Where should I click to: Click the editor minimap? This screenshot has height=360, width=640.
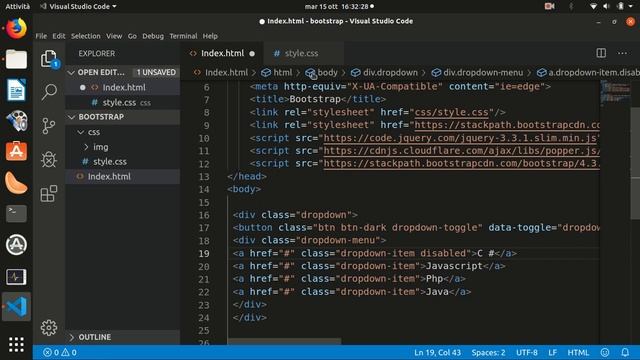pyautogui.click(x=616, y=92)
